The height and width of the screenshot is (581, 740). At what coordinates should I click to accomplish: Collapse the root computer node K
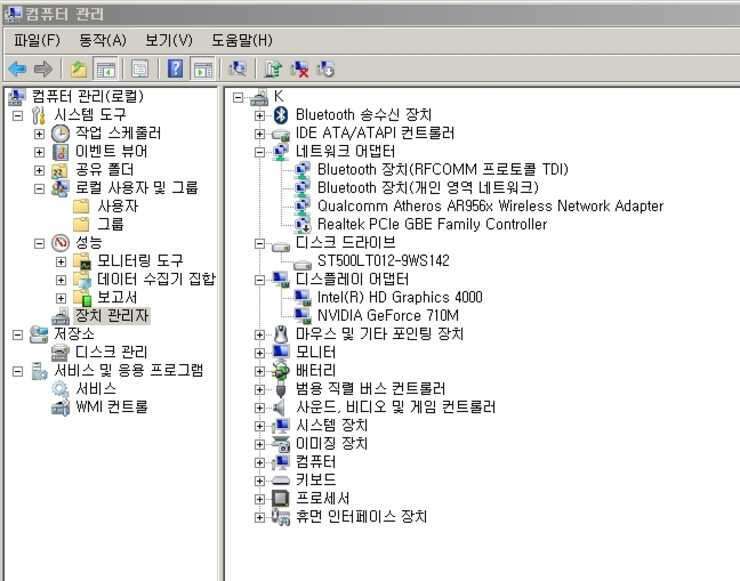238,98
